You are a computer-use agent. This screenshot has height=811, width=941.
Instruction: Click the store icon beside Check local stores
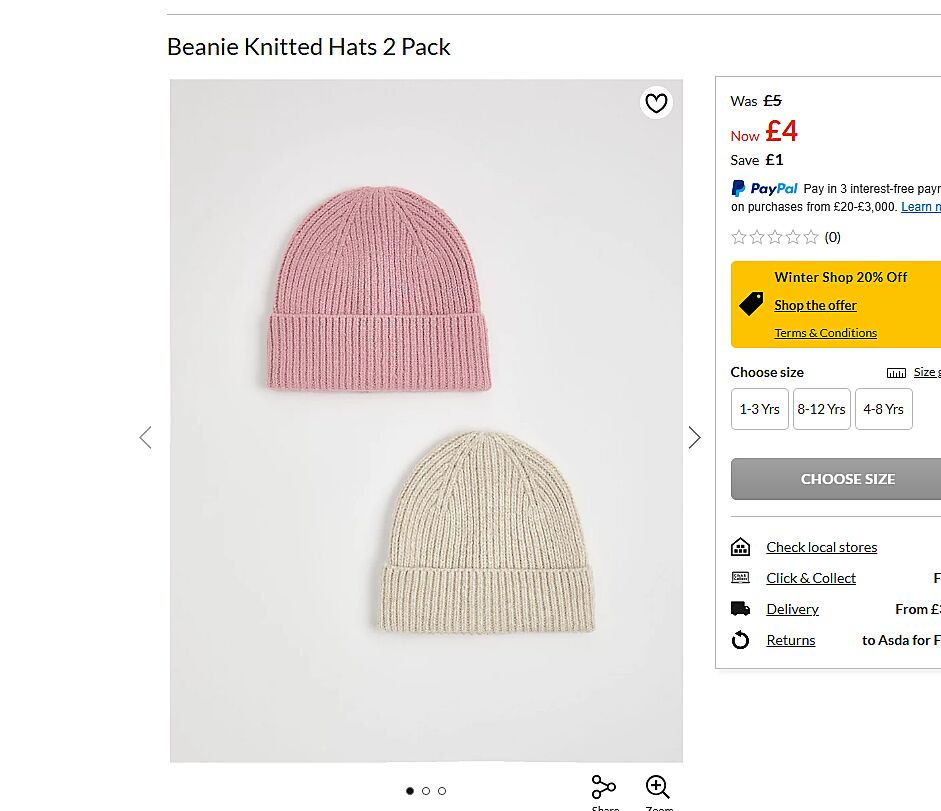point(740,547)
